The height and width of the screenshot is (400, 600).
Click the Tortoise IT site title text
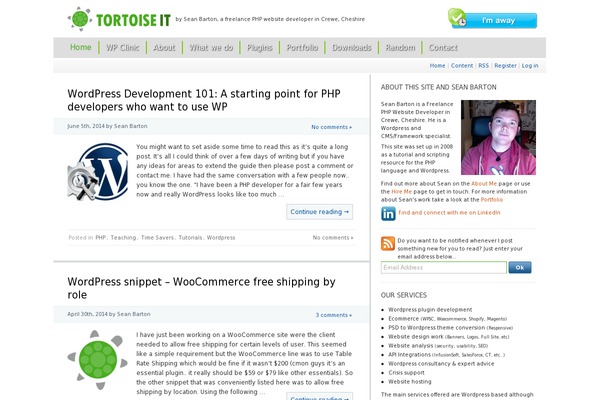point(133,20)
